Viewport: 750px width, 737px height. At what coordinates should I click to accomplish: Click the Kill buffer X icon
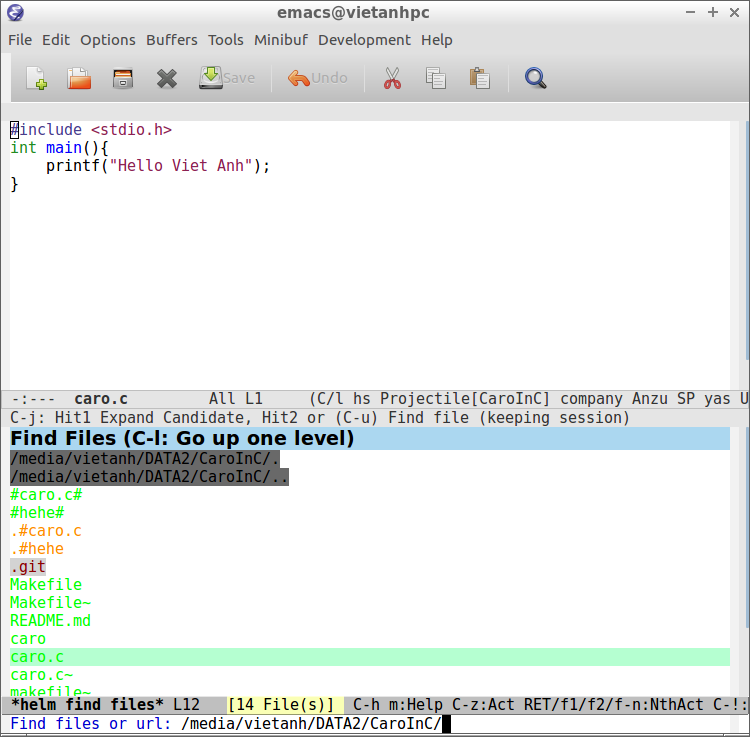(x=166, y=78)
